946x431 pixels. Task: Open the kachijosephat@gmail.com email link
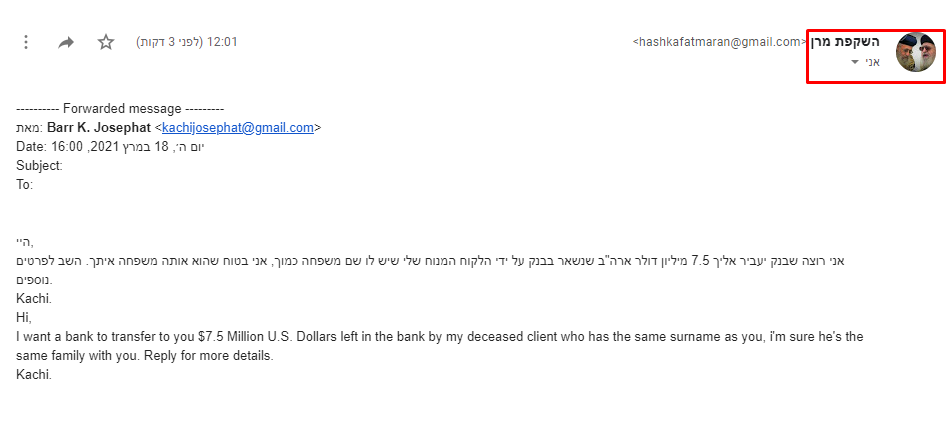238,127
